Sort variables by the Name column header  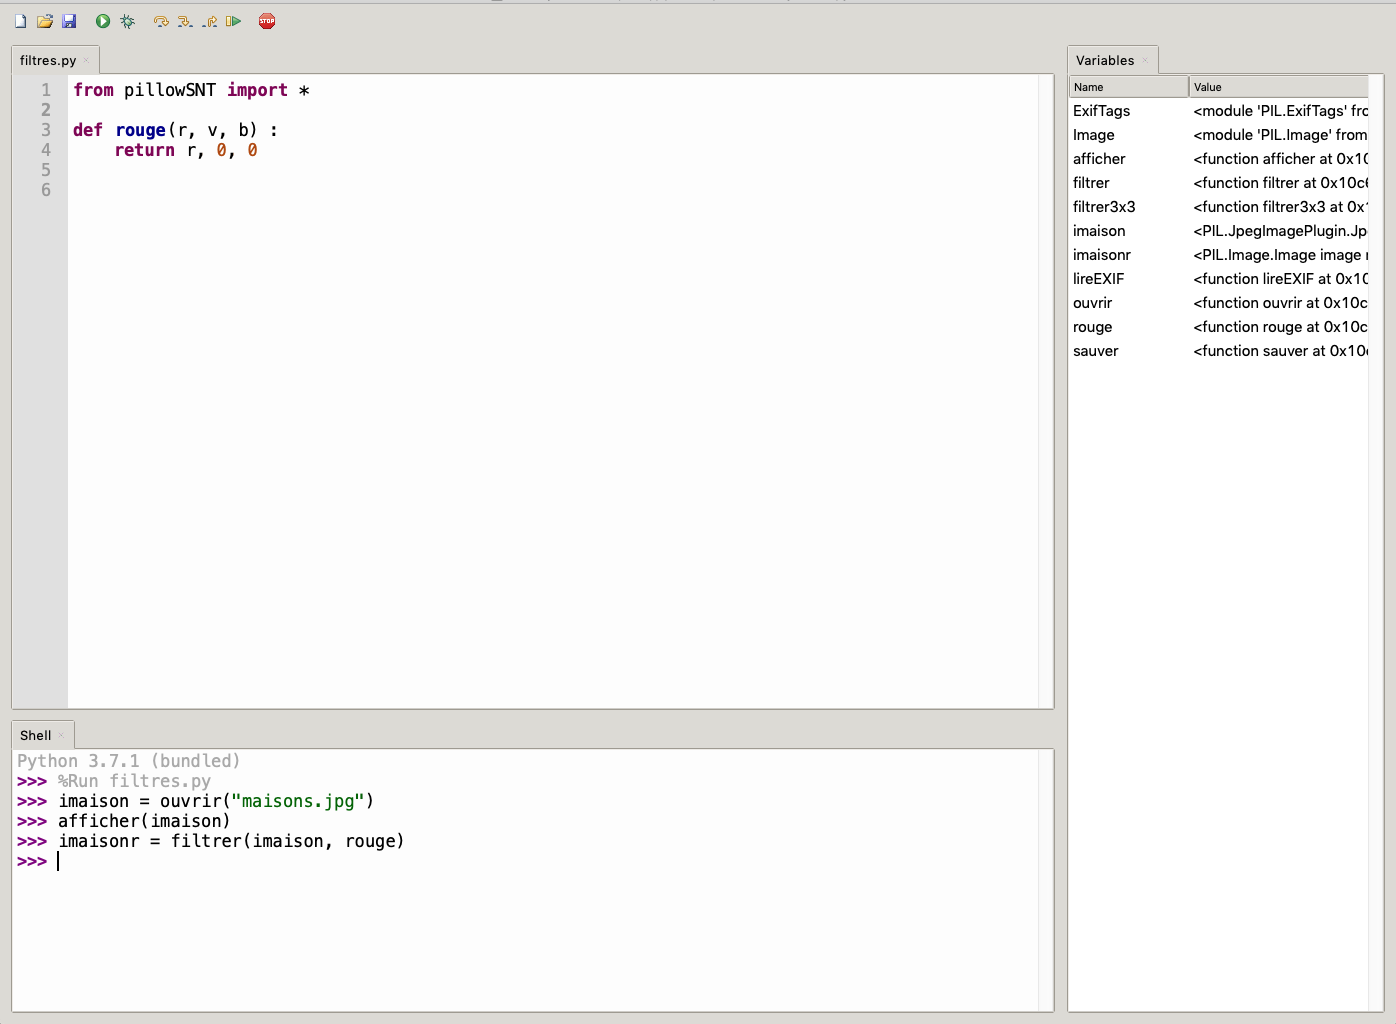[1128, 87]
